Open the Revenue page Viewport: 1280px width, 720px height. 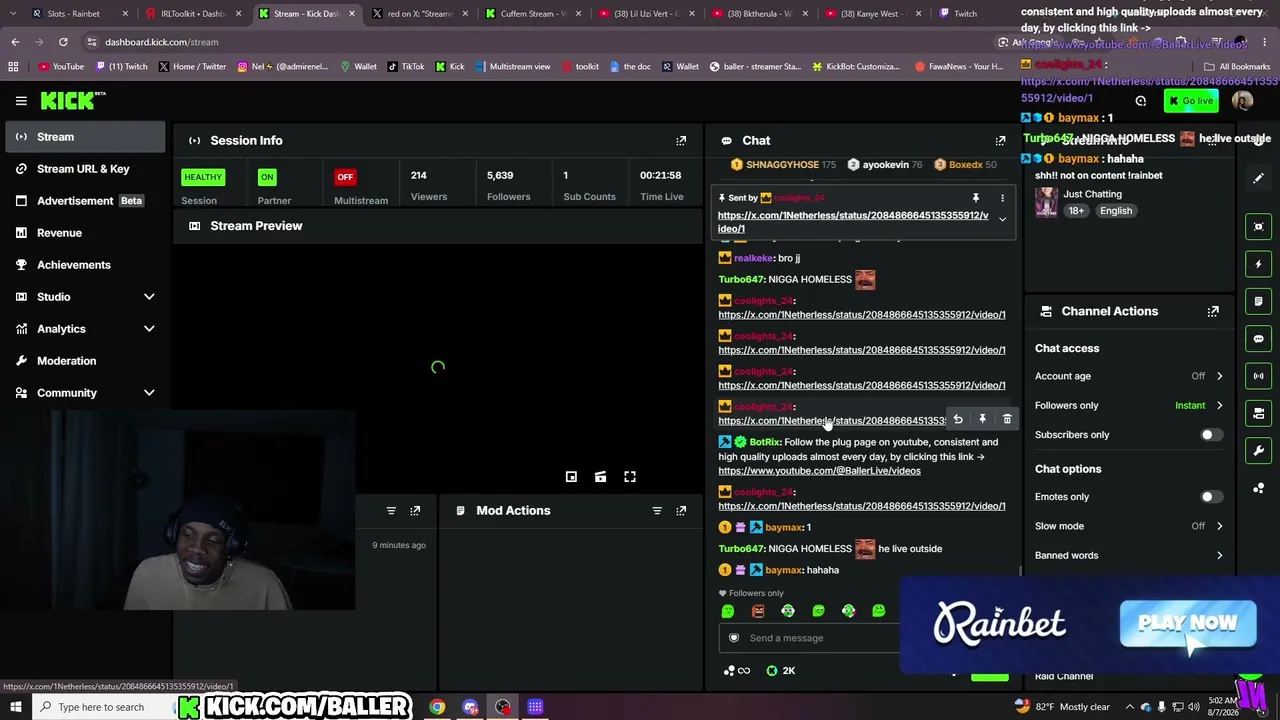click(85, 233)
